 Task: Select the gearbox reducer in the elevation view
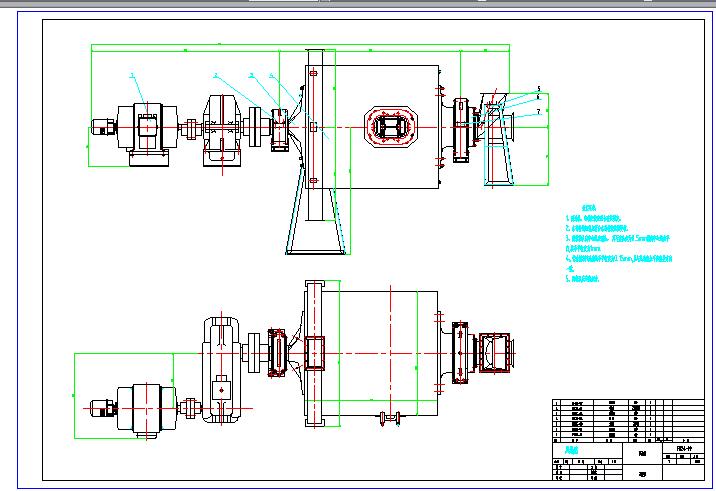222,131
